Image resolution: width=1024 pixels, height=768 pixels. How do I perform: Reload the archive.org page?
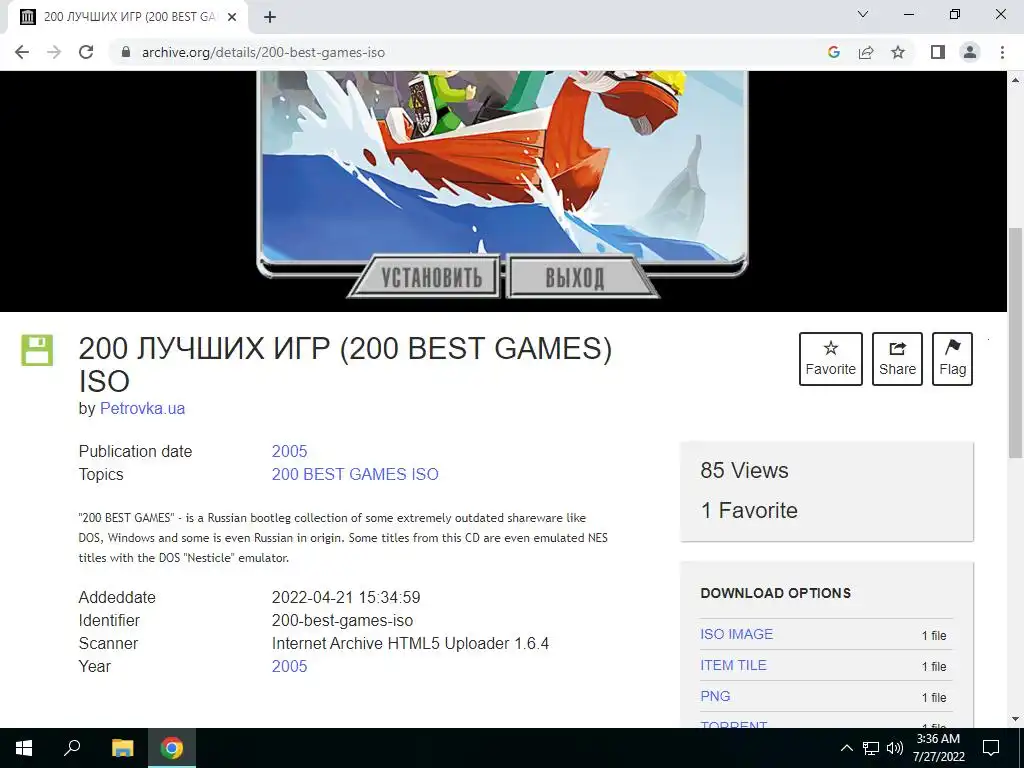point(86,52)
